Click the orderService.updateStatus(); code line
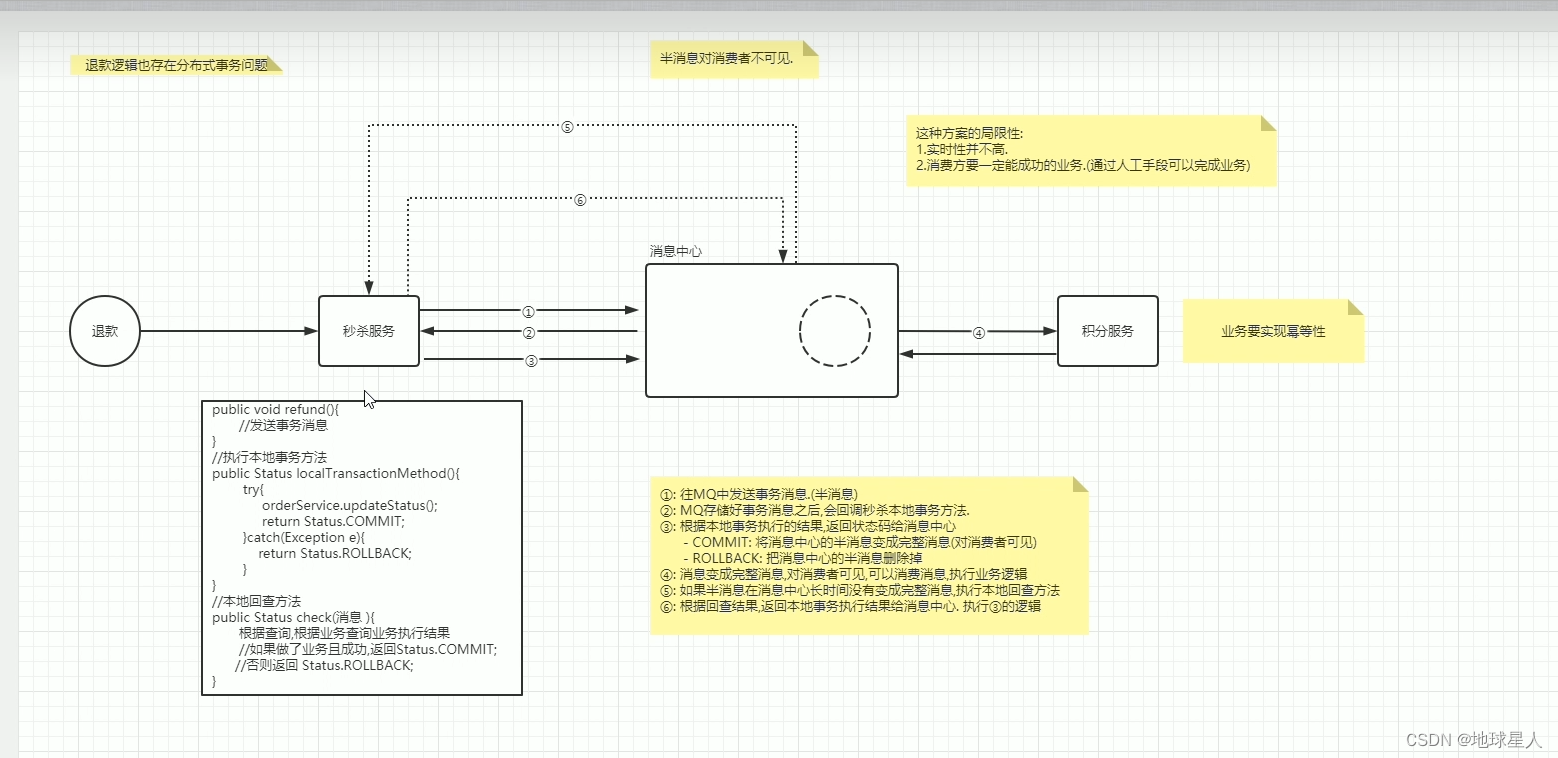1558x758 pixels. coord(350,505)
